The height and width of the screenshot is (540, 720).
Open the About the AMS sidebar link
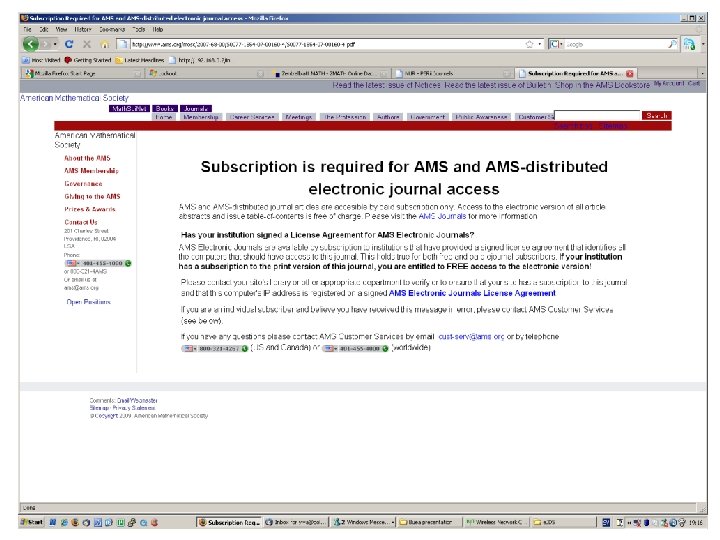pyautogui.click(x=87, y=158)
